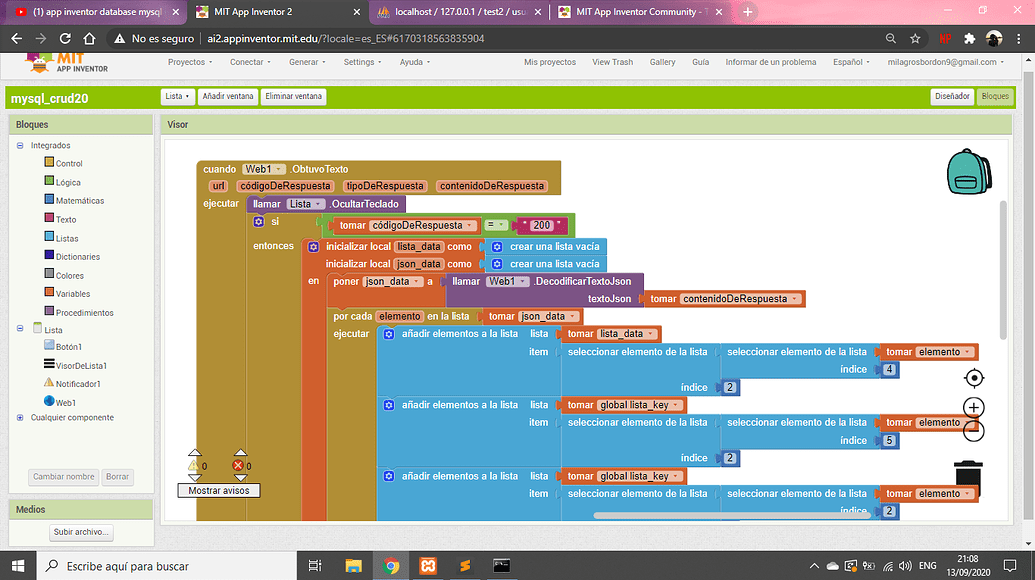Zoom out with the minus icon
Screen dimensions: 1035x580
[974, 431]
